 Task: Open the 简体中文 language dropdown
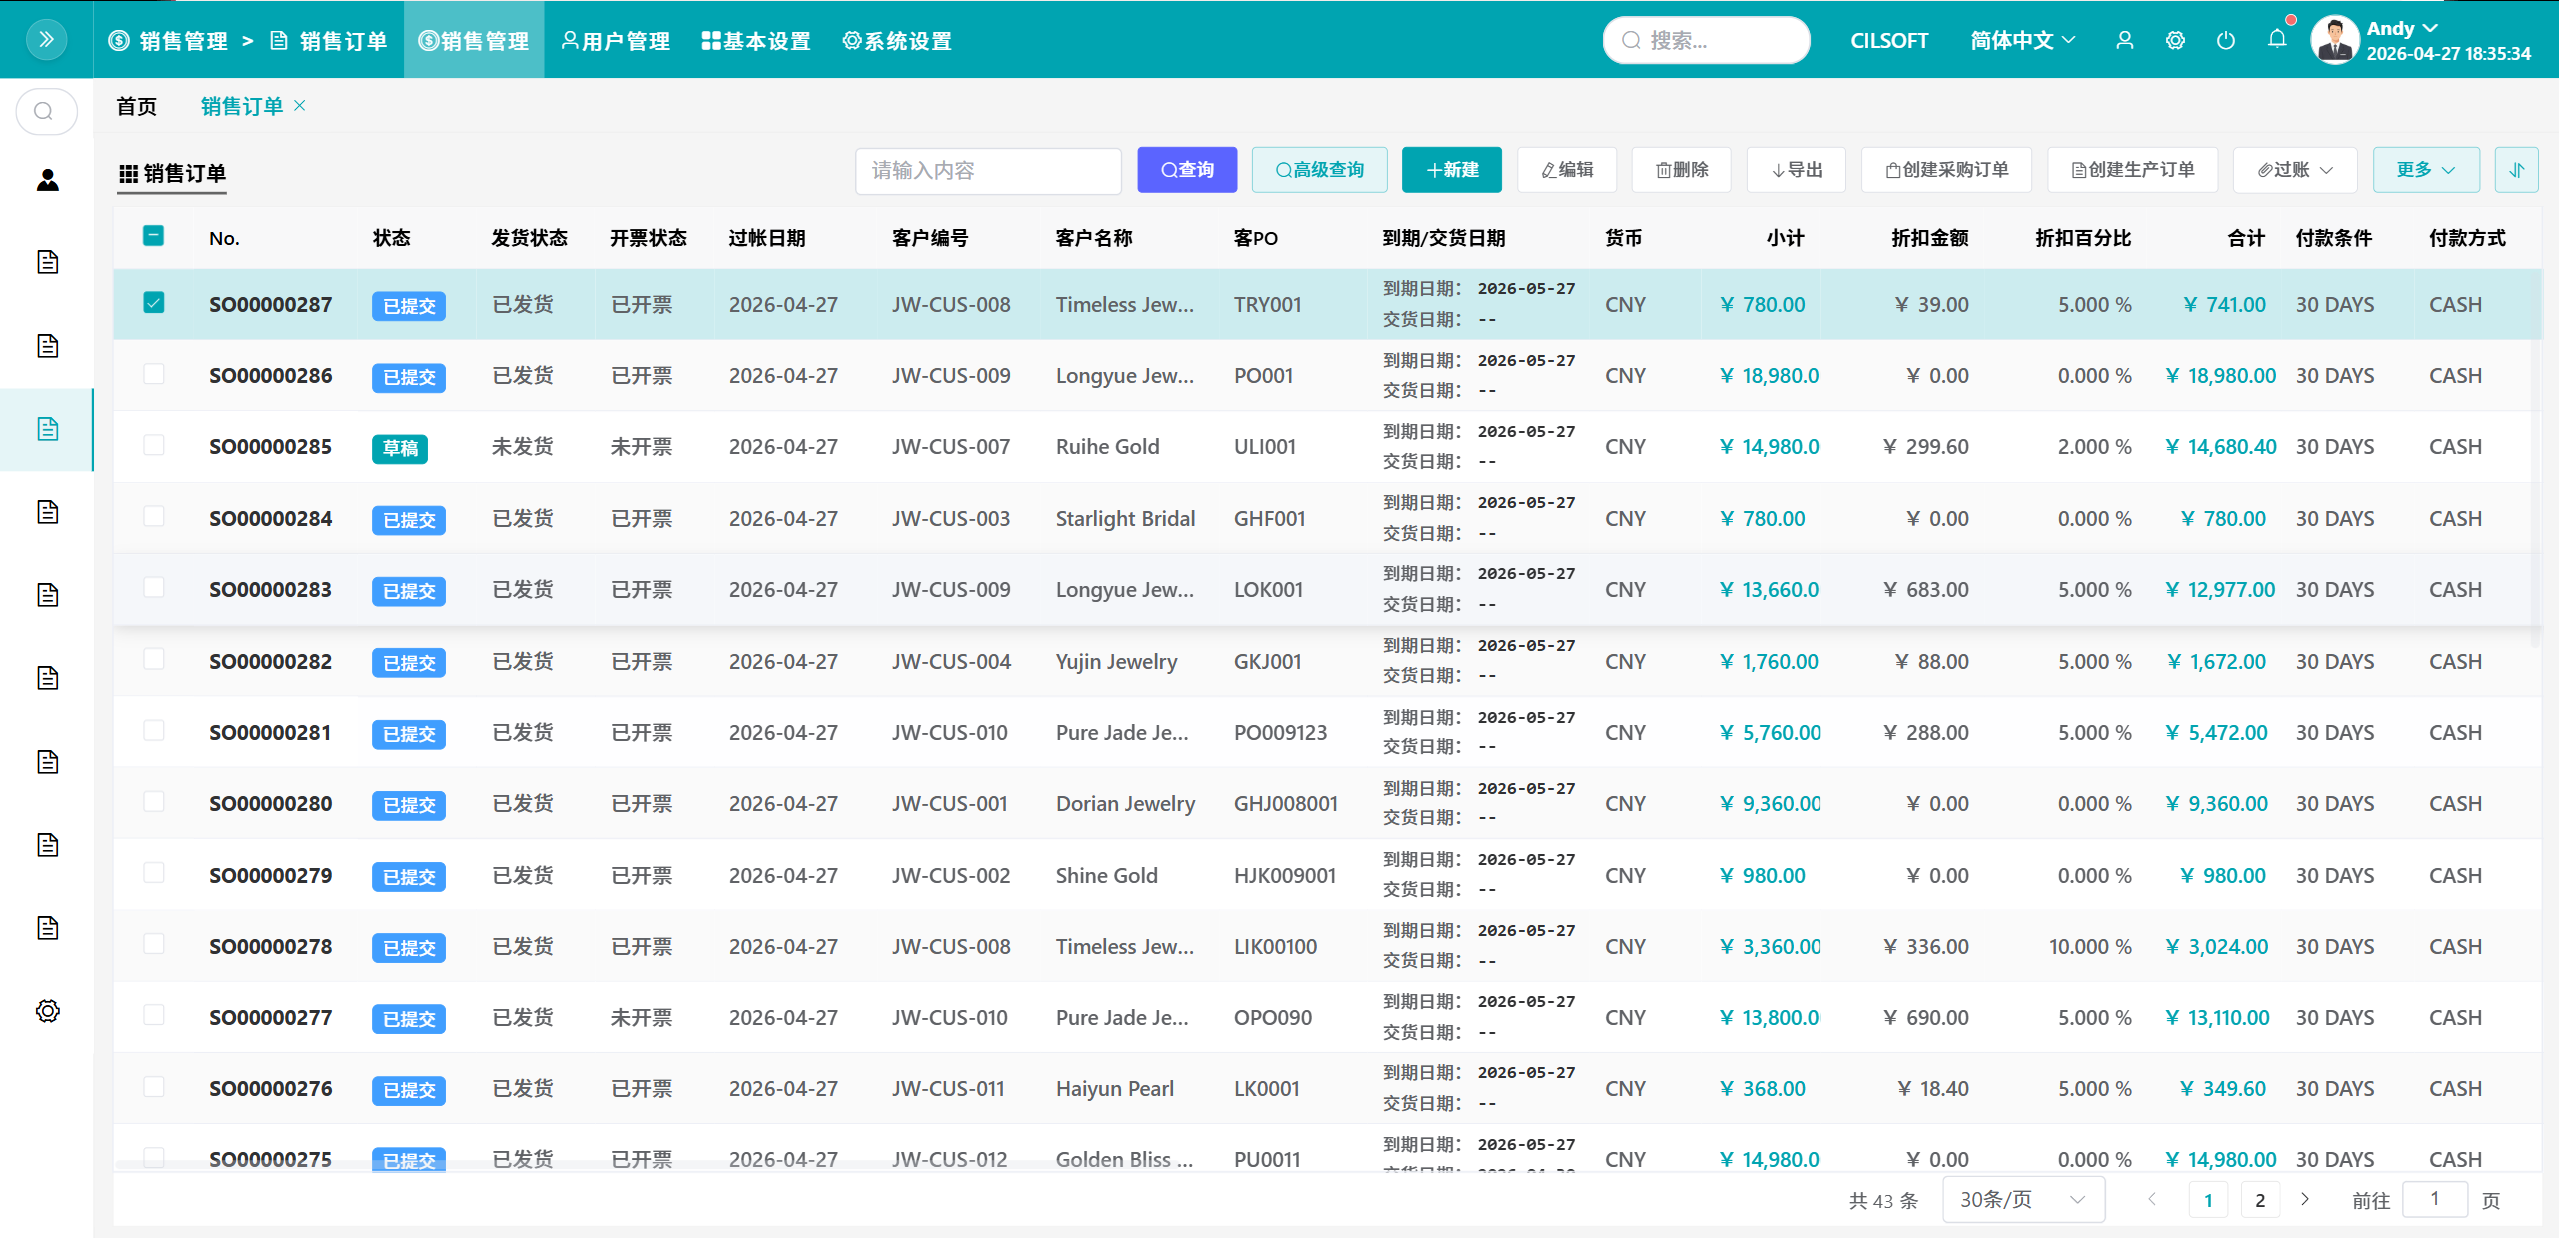pyautogui.click(x=2022, y=40)
